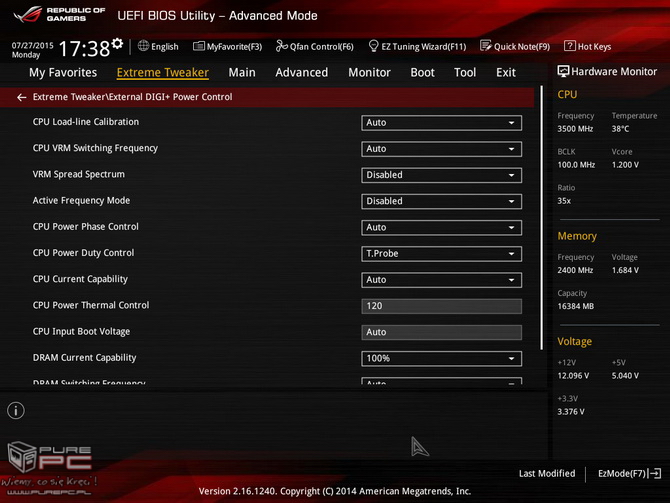Click the +12V 12.096 V reading
Viewport: 670px width, 503px height.
tap(573, 376)
